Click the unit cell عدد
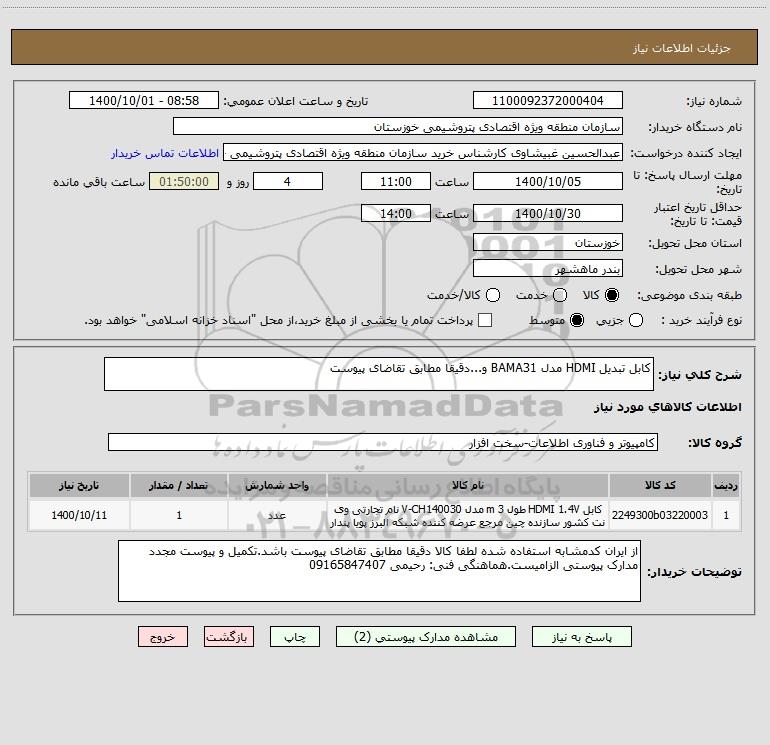Screen dimensions: 770x745 pos(277,515)
